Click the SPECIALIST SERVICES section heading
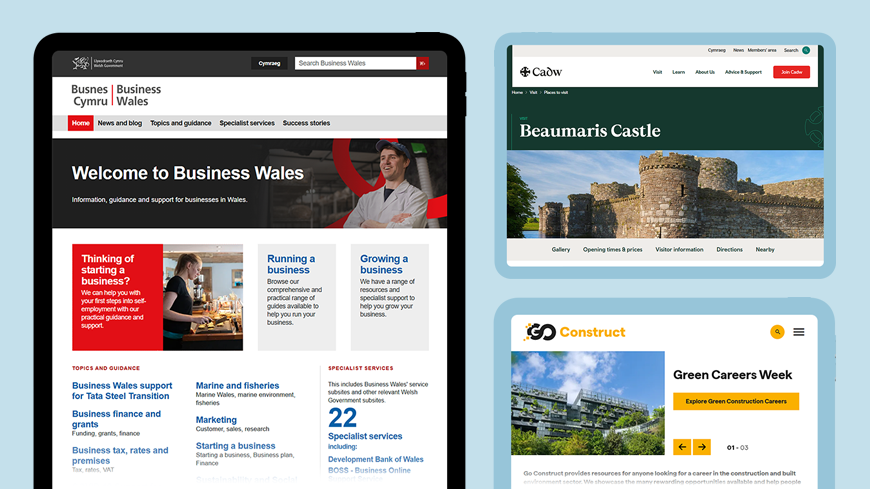This screenshot has height=489, width=870. pos(361,368)
